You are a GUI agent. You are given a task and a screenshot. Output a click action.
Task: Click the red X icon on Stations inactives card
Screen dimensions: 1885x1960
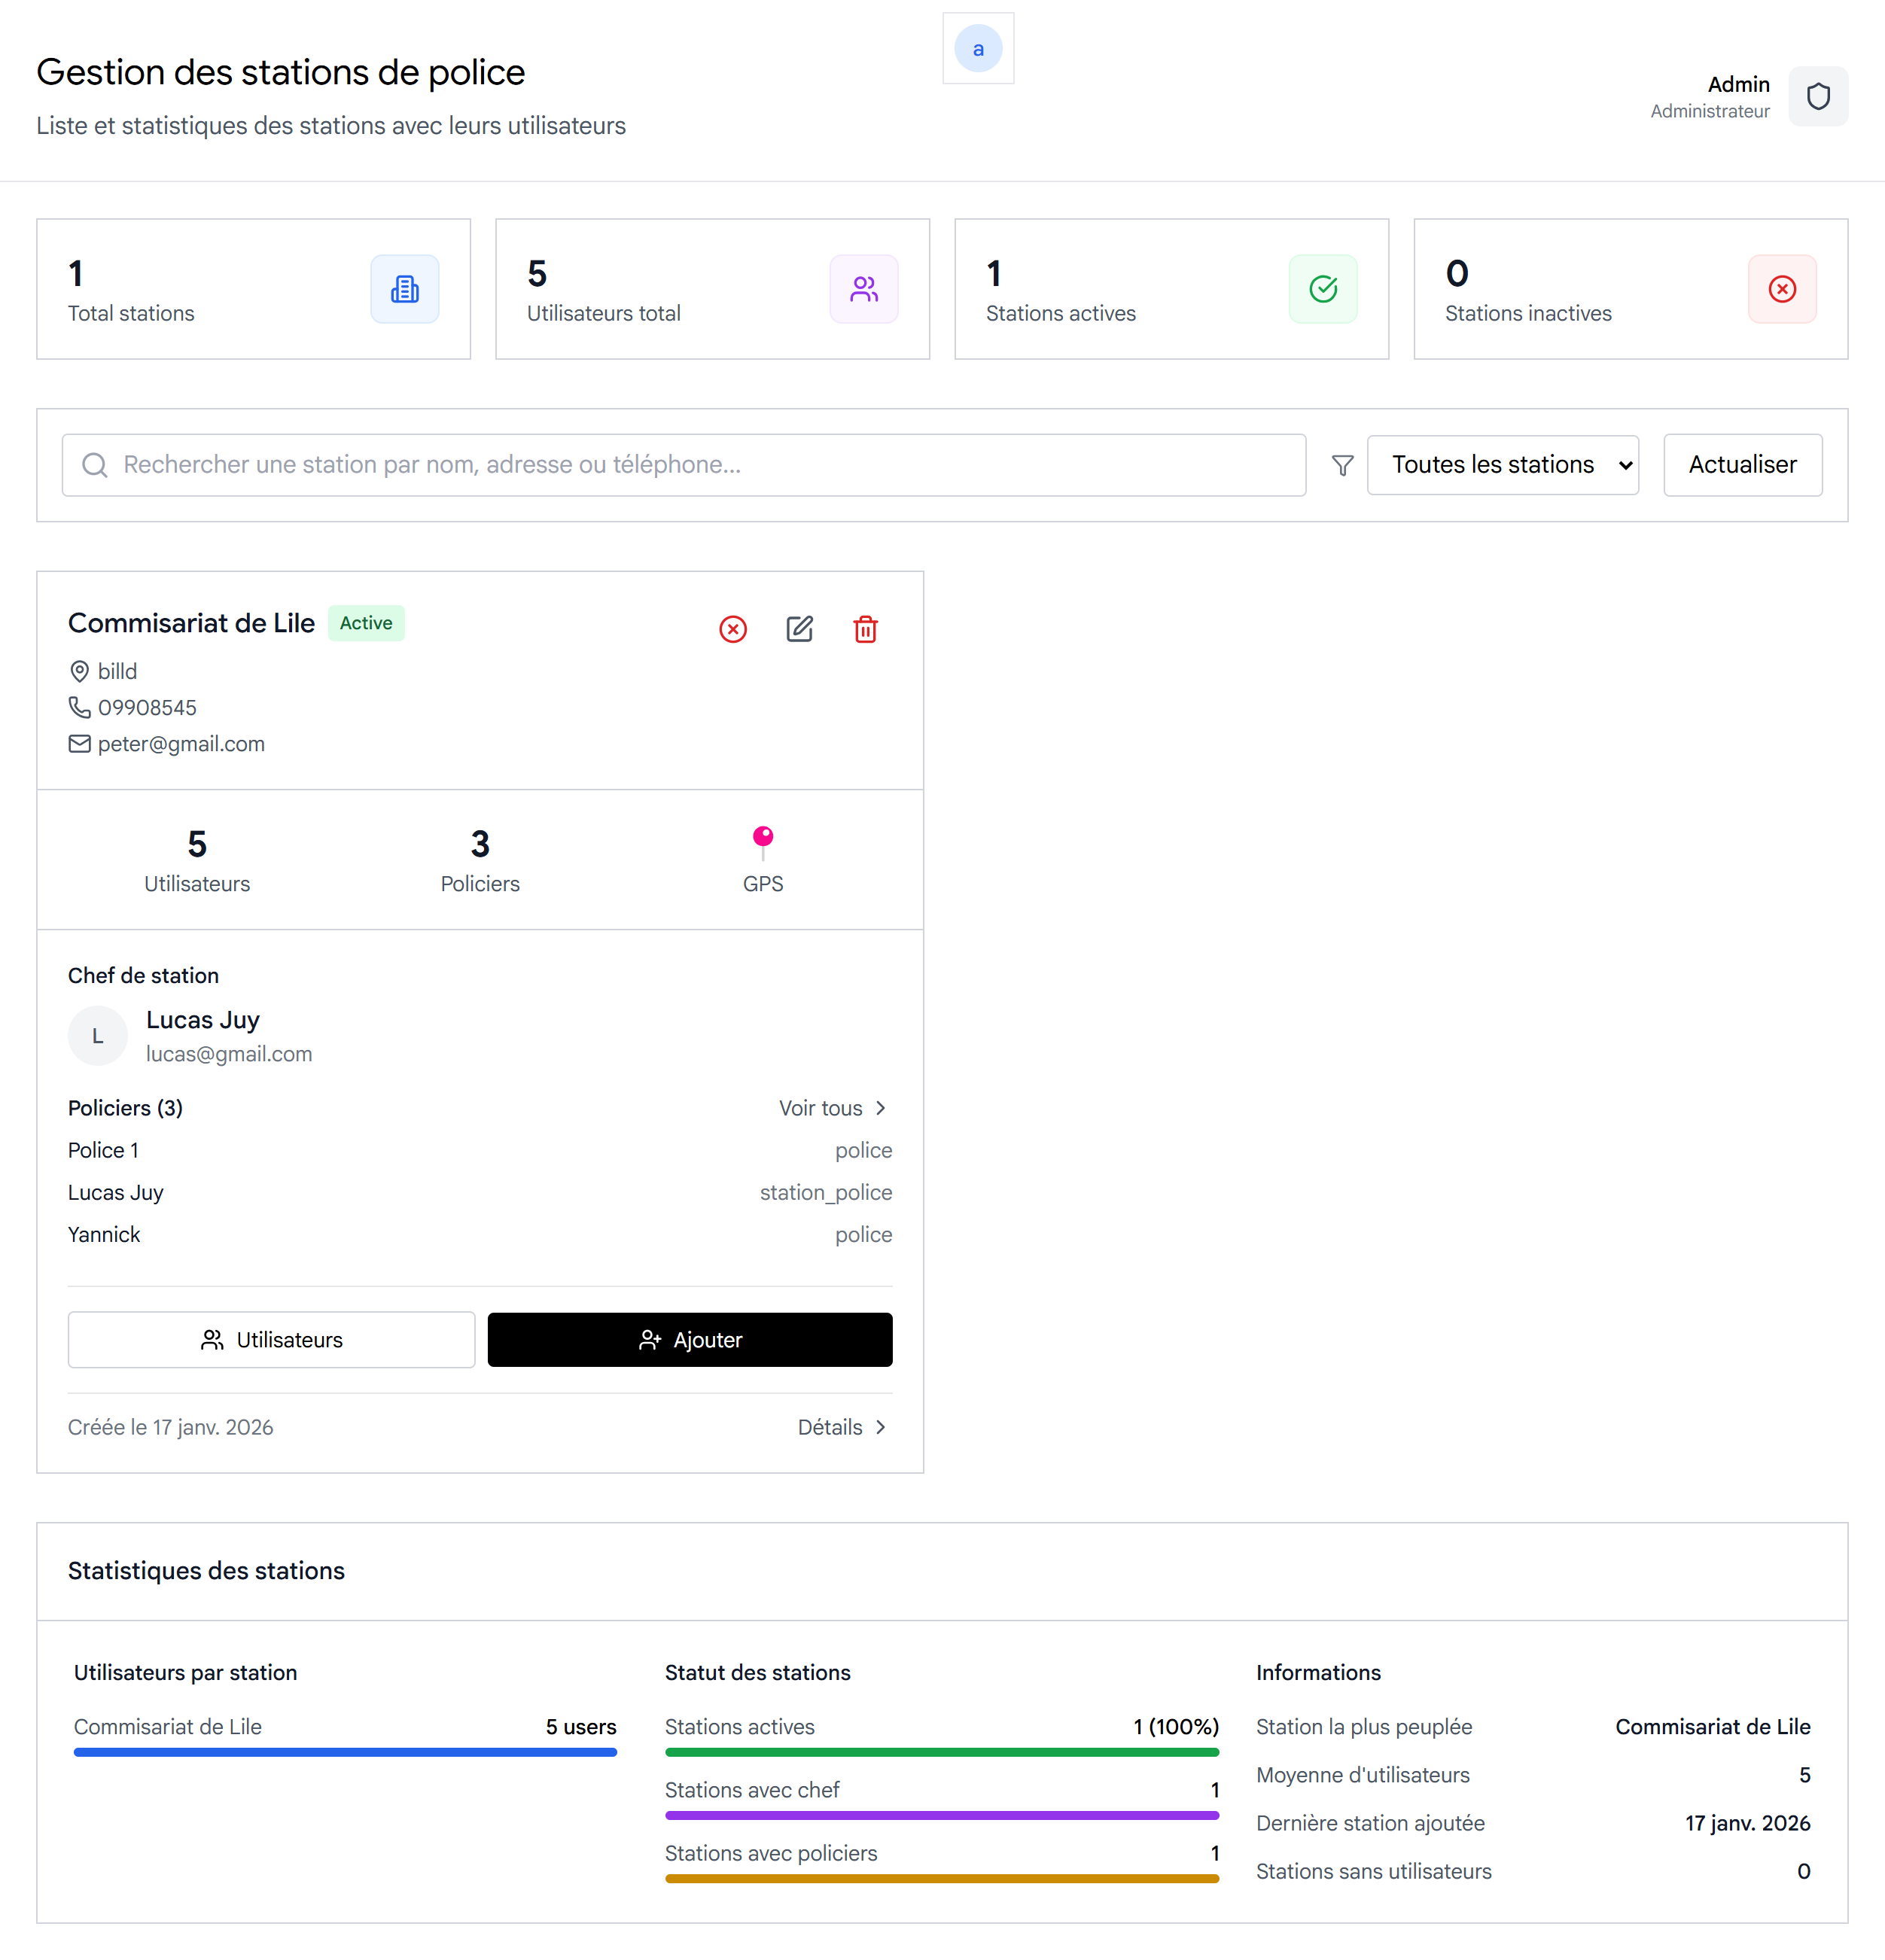pos(1781,289)
